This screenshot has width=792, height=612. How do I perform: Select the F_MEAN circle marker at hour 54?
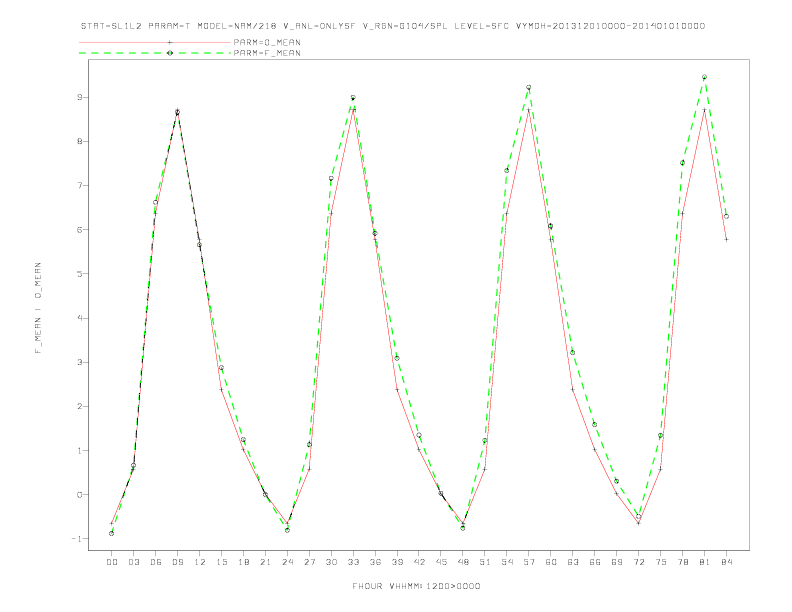[x=507, y=170]
